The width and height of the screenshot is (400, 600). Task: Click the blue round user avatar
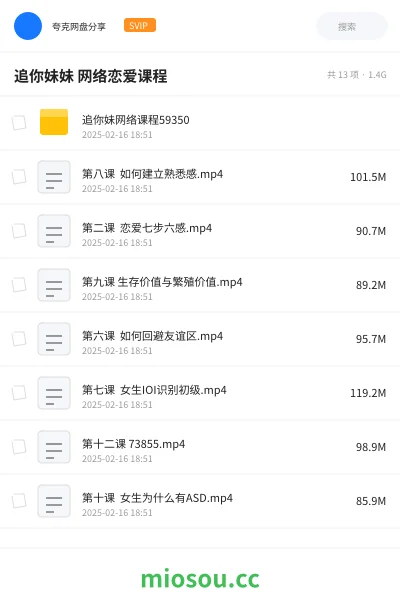point(28,26)
